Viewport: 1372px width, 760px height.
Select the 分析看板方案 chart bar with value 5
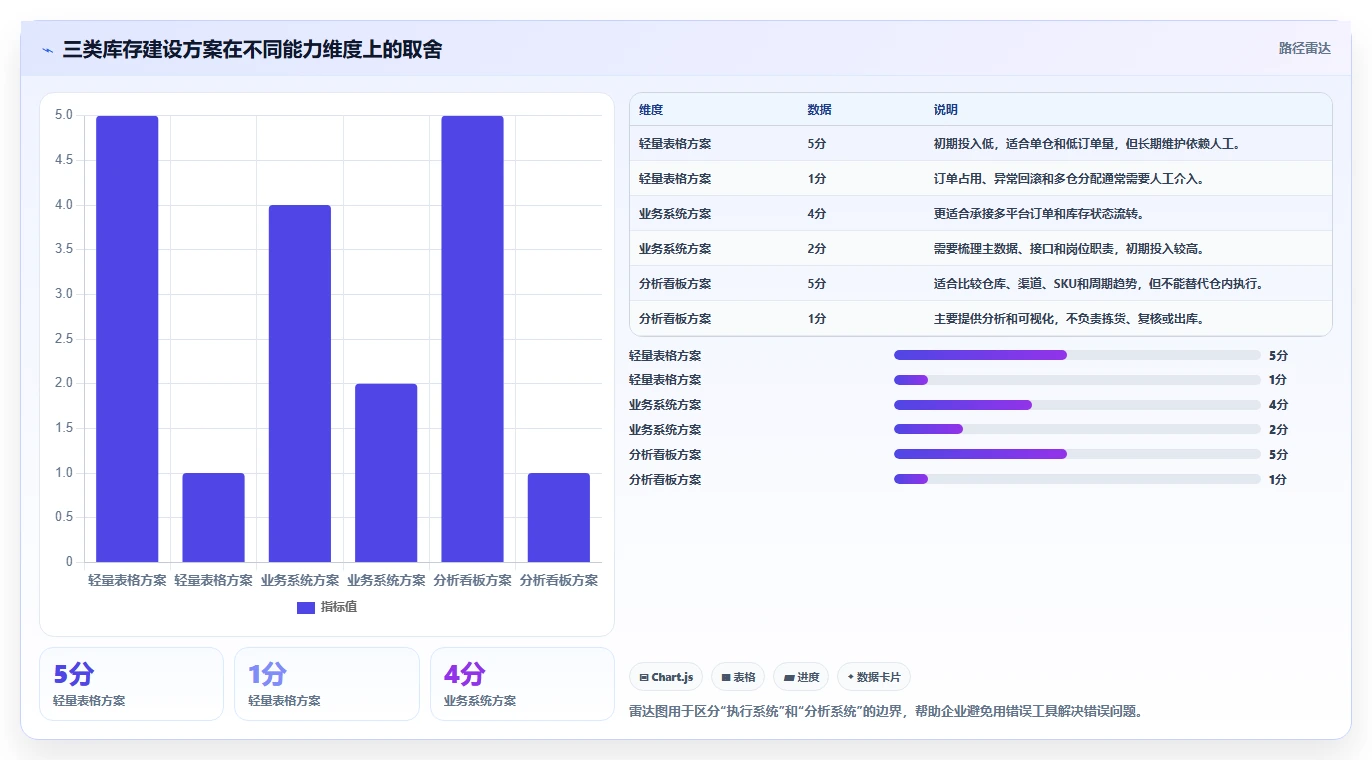(x=472, y=339)
